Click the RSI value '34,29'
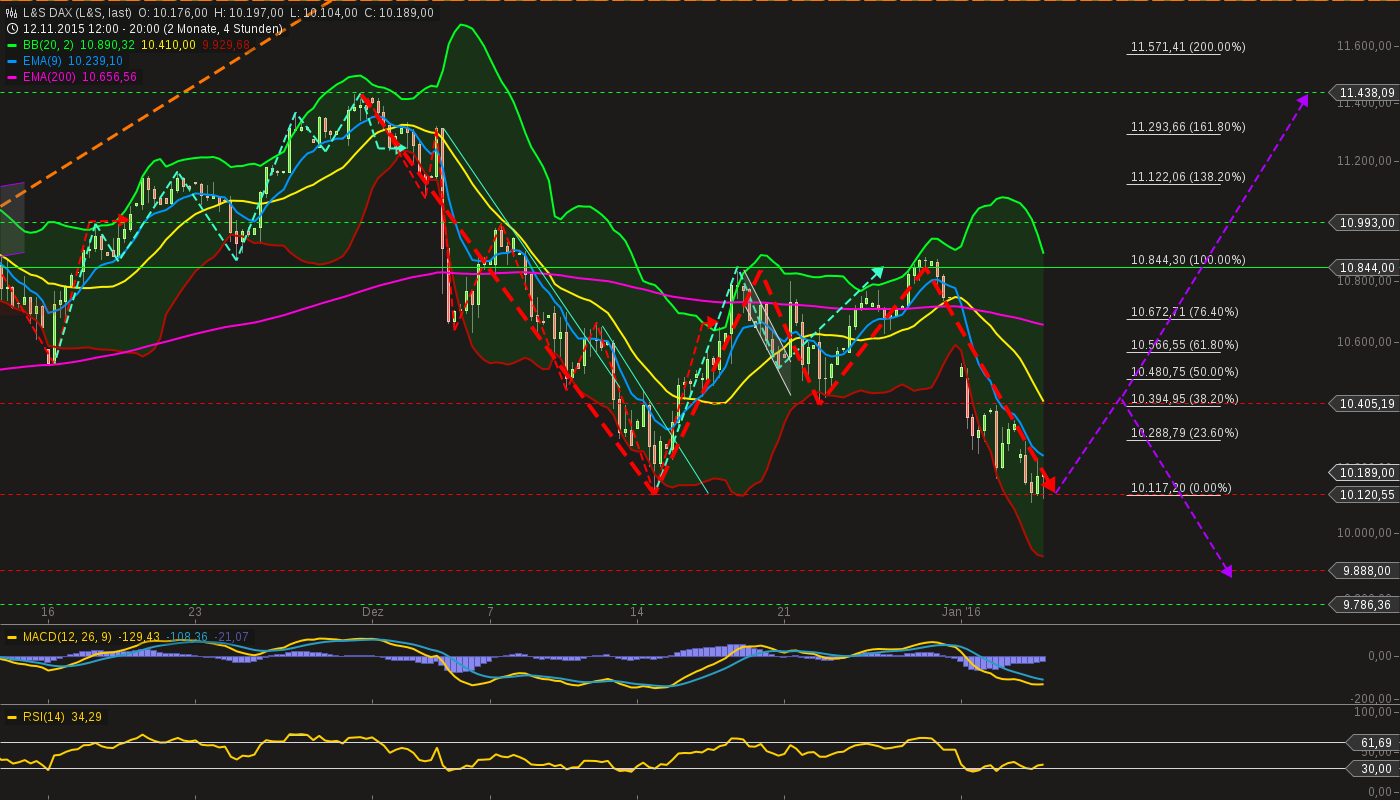 87,717
